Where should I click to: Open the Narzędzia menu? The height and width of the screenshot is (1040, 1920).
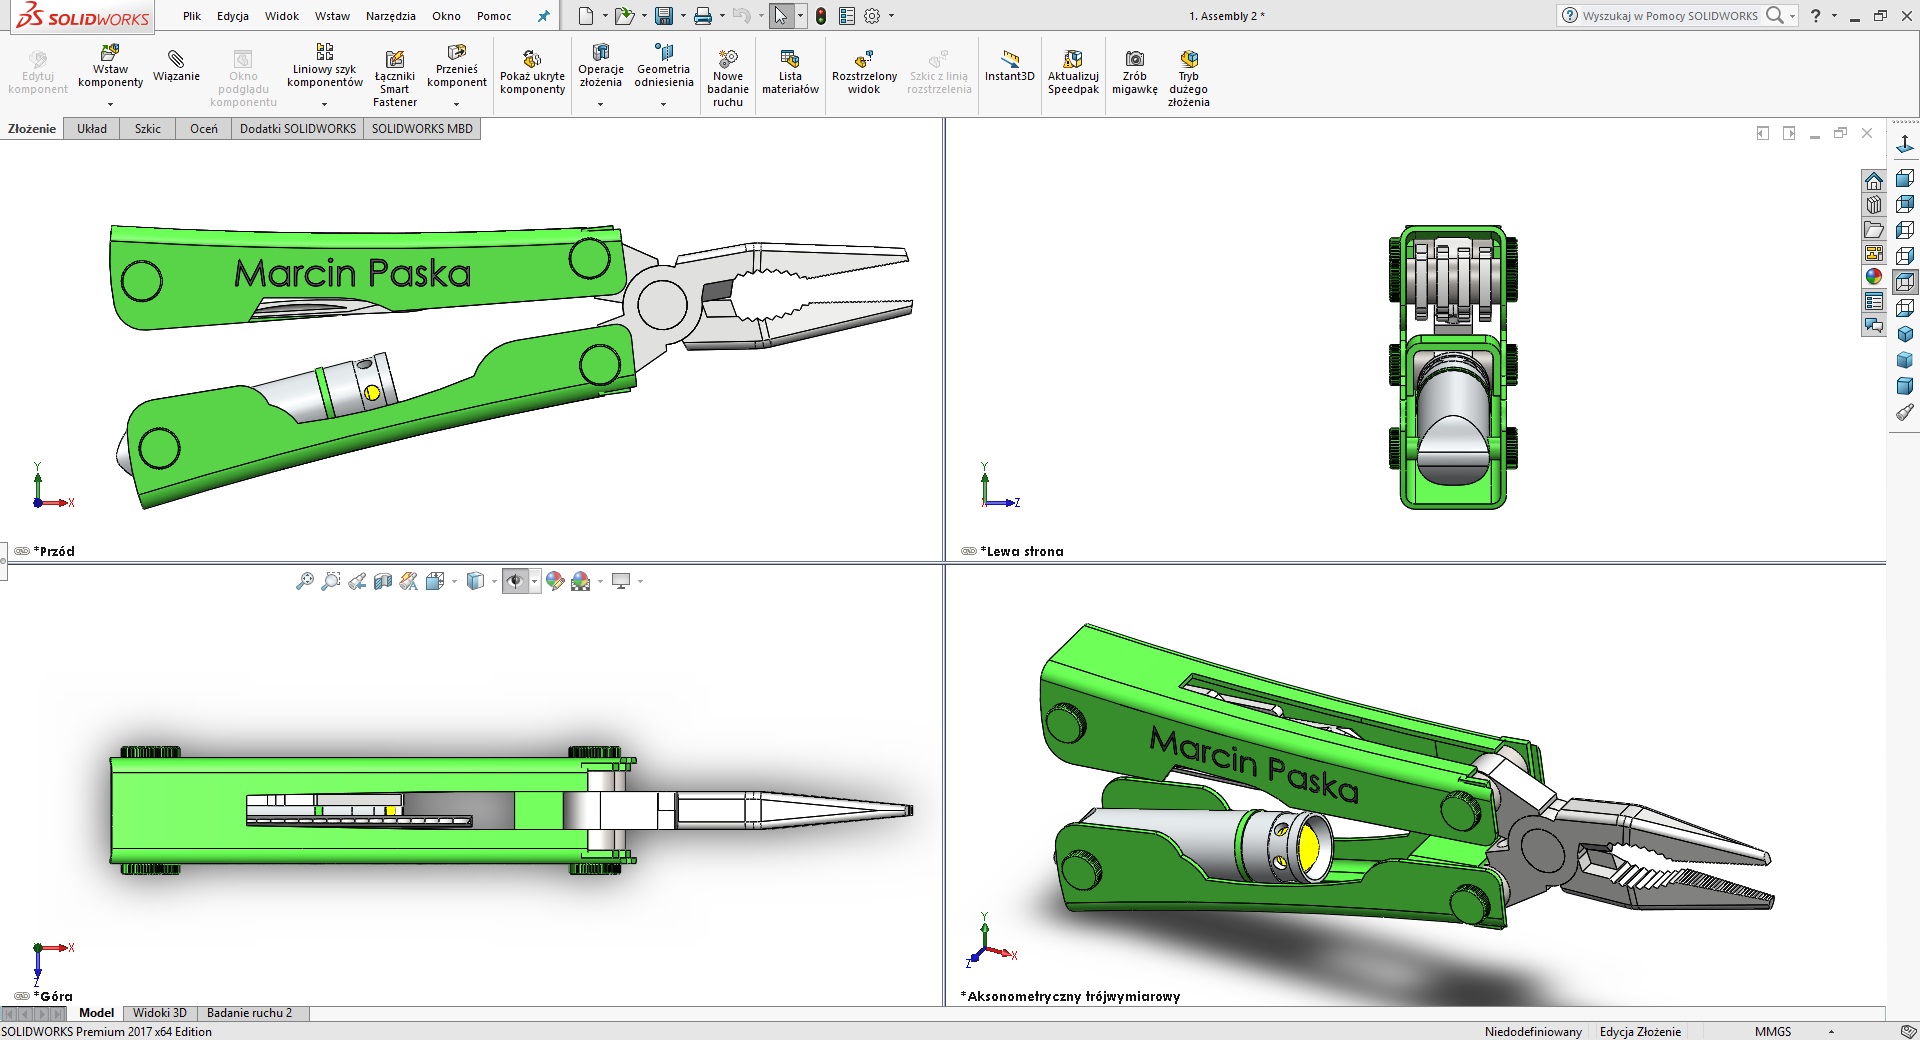pyautogui.click(x=391, y=16)
